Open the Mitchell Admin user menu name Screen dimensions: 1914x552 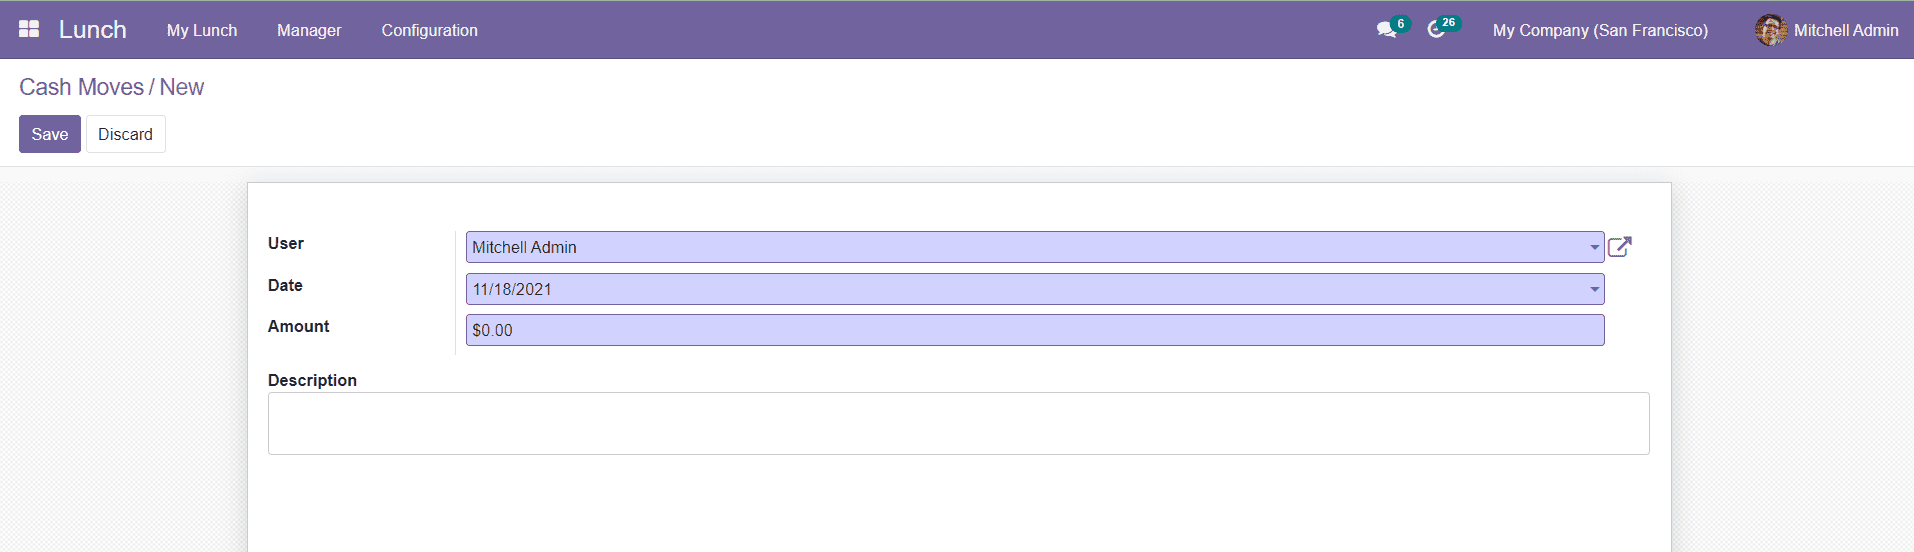coord(1845,30)
